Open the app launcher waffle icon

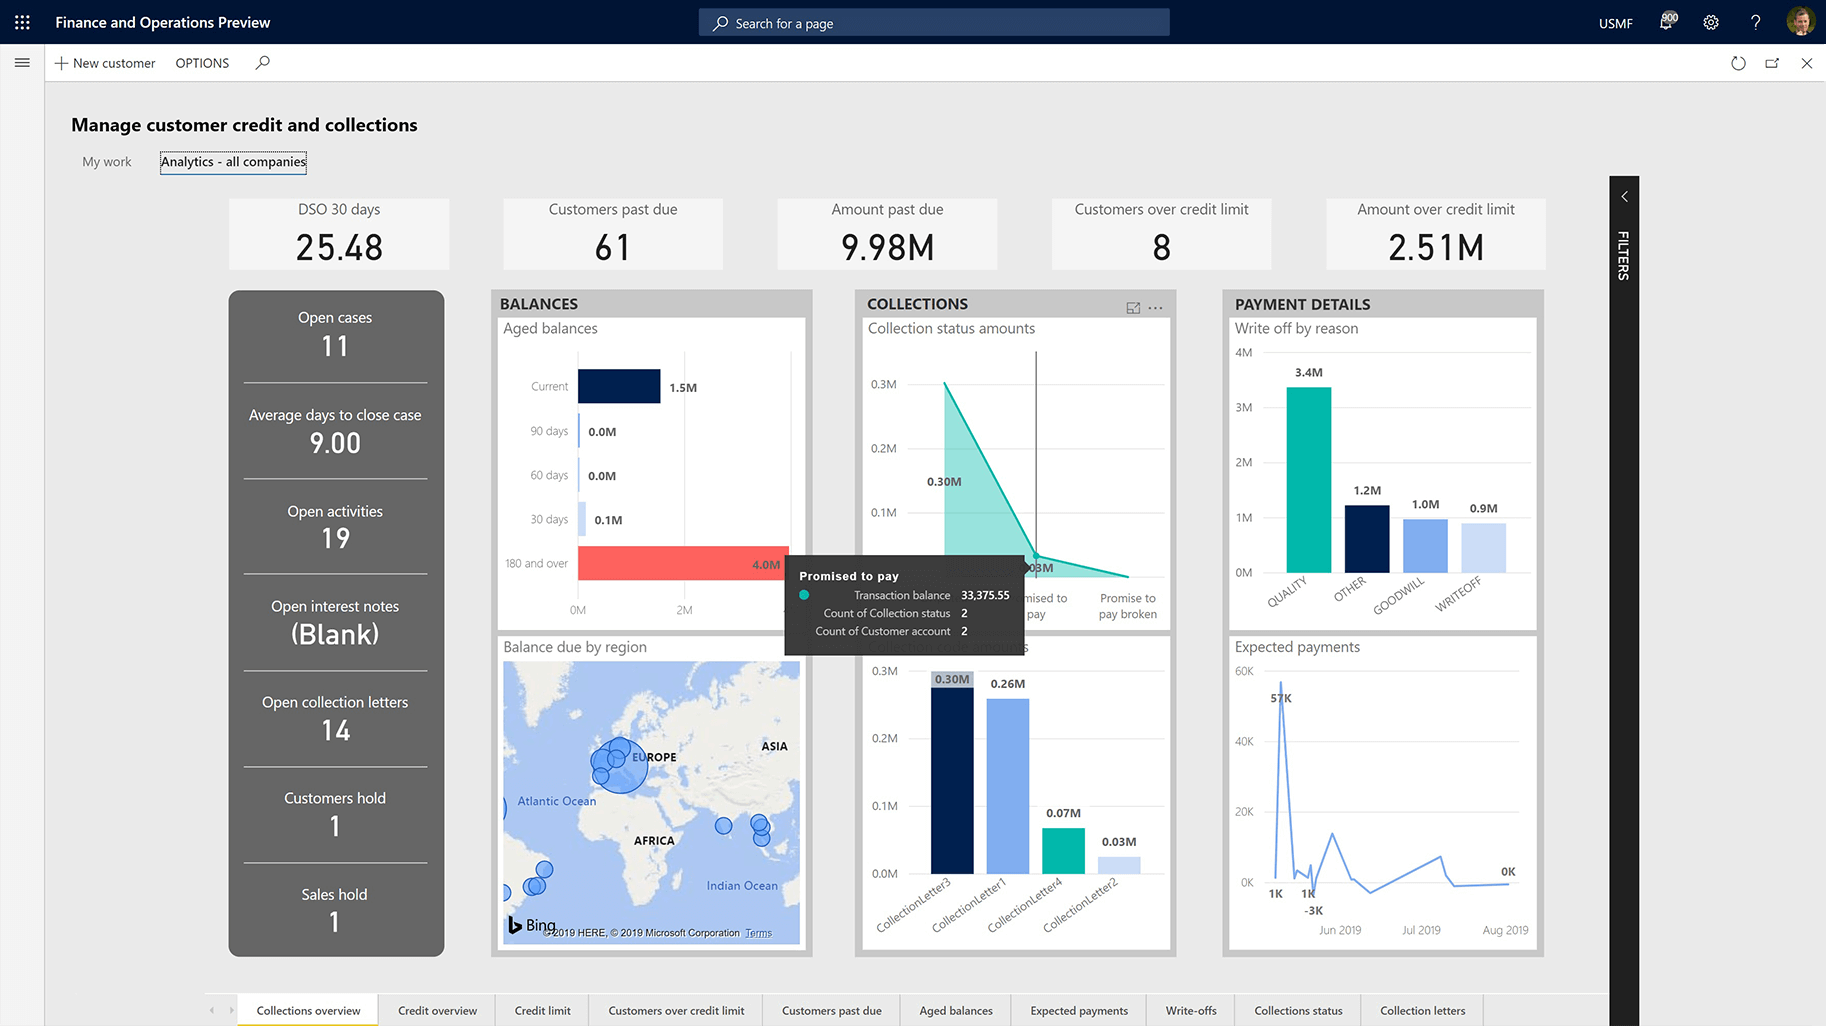tap(22, 22)
